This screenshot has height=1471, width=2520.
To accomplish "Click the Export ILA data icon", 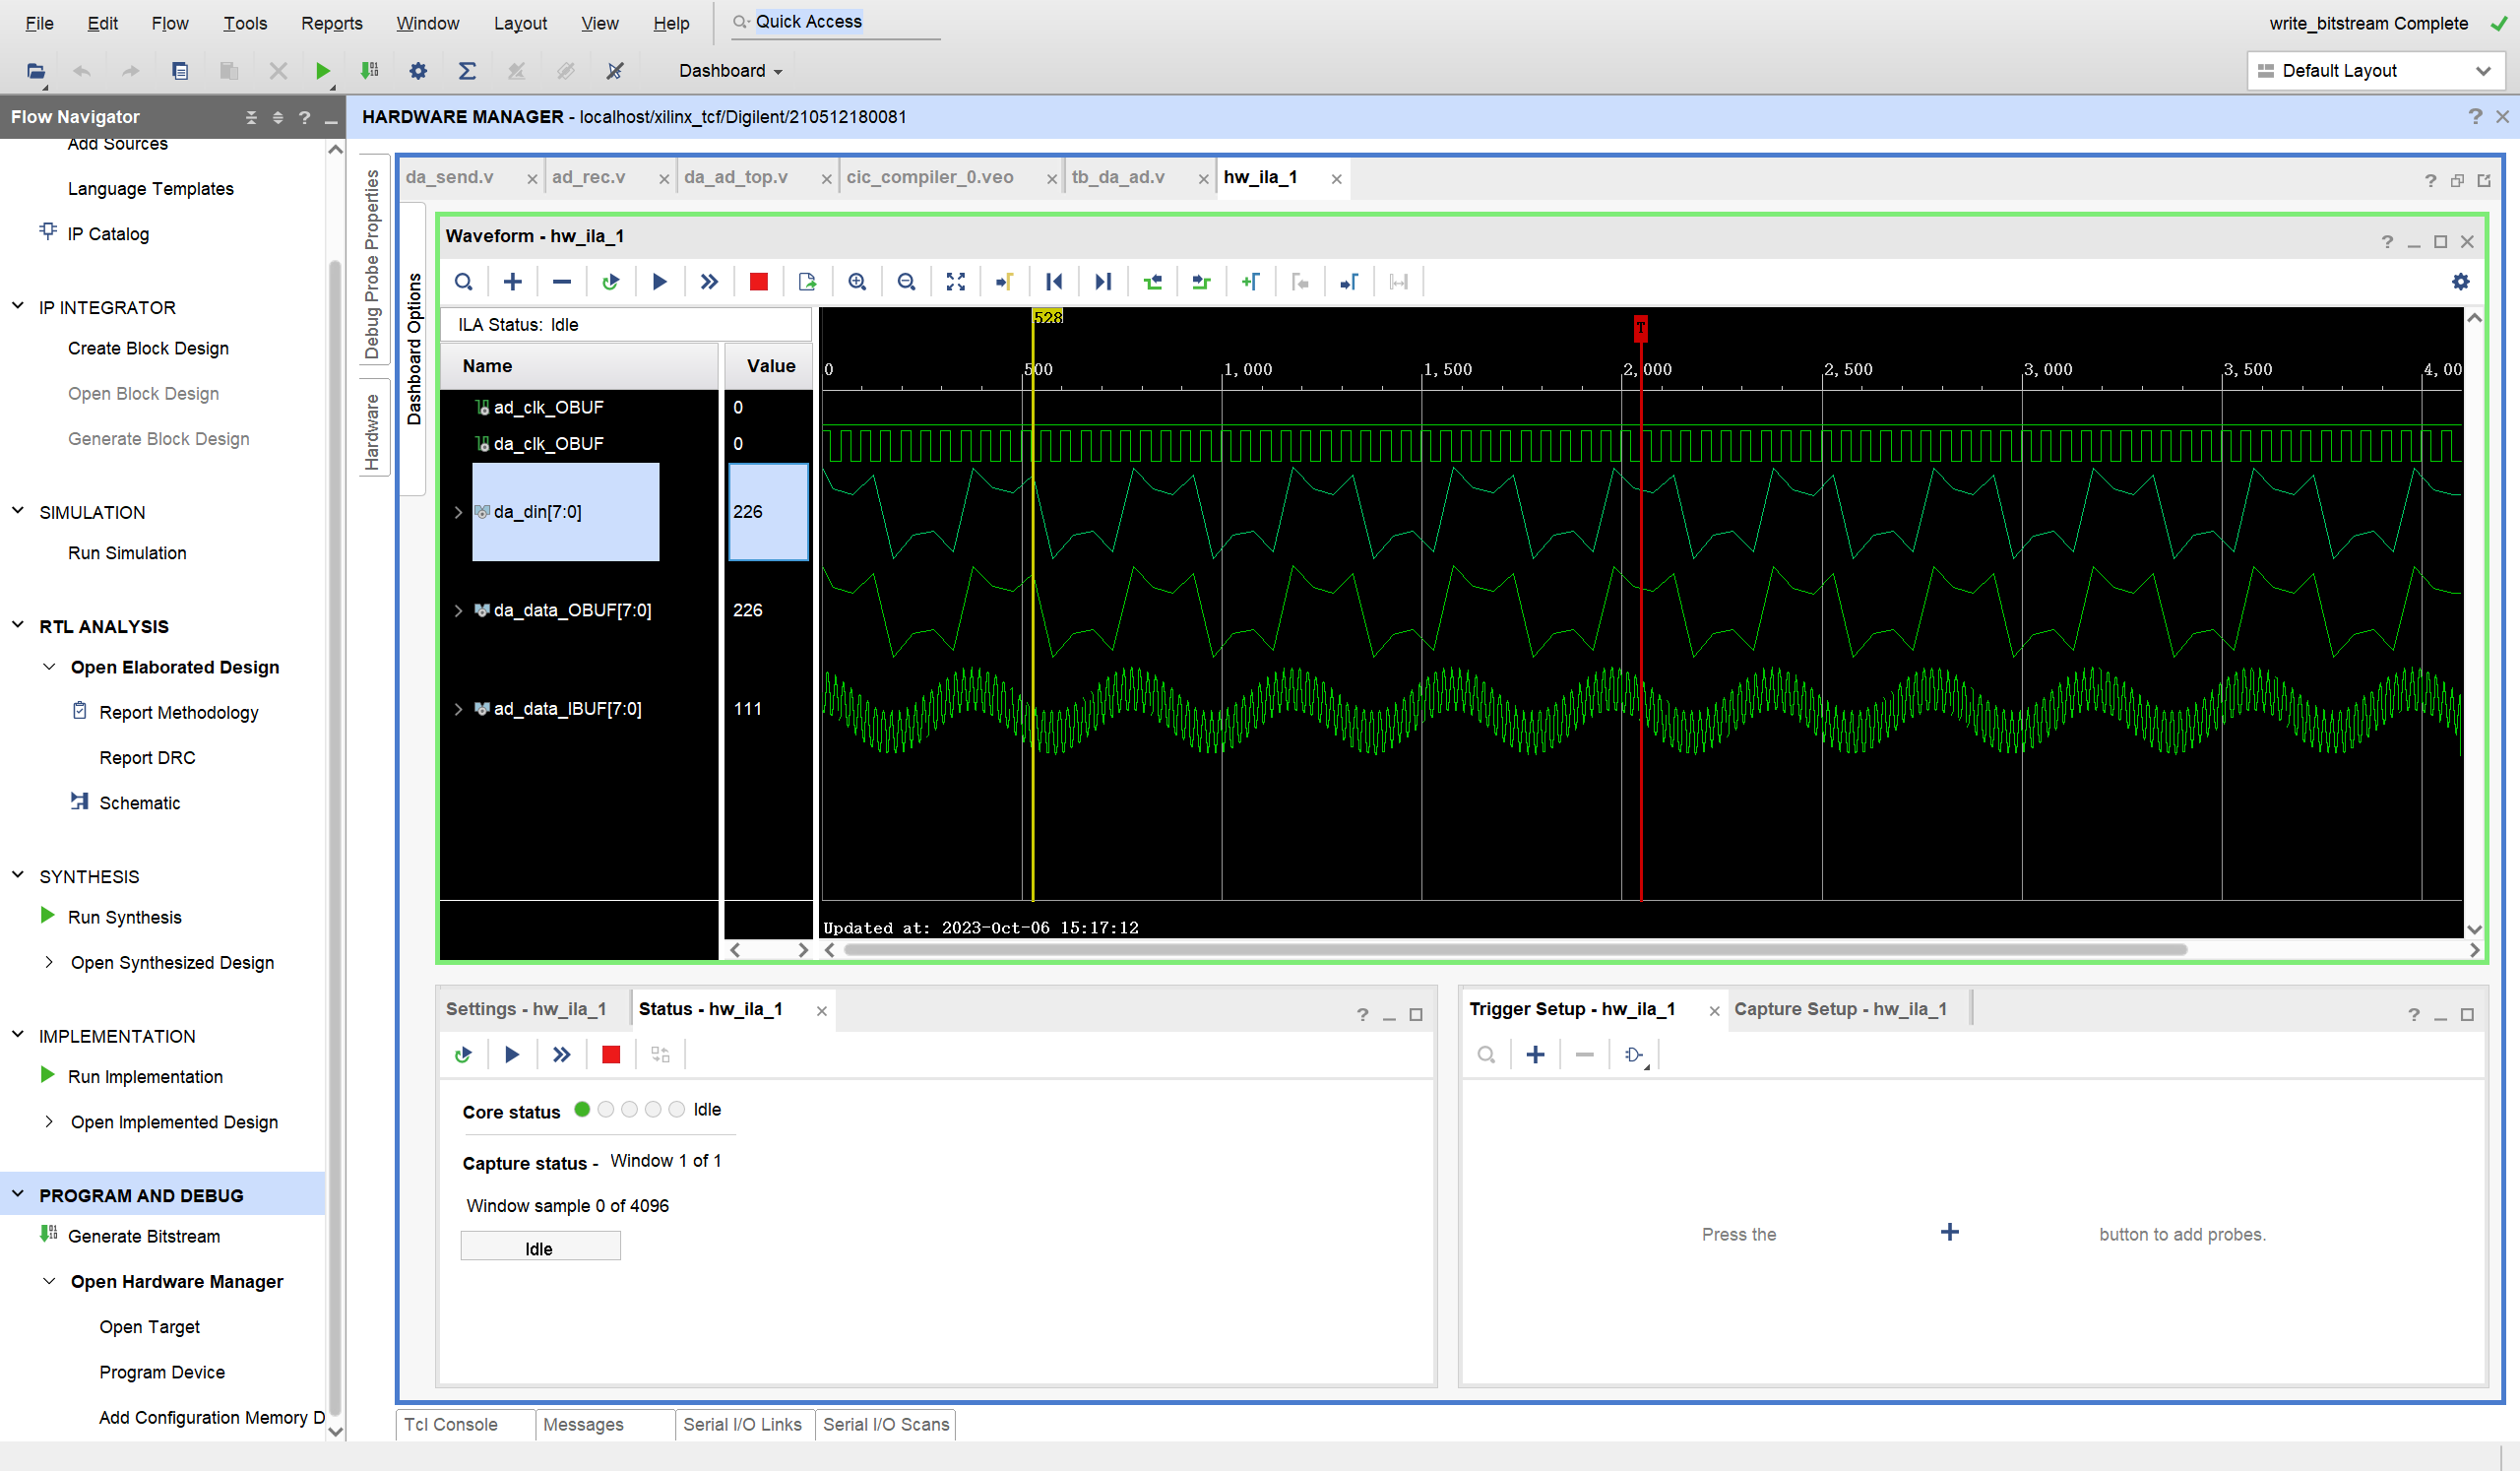I will coord(808,282).
